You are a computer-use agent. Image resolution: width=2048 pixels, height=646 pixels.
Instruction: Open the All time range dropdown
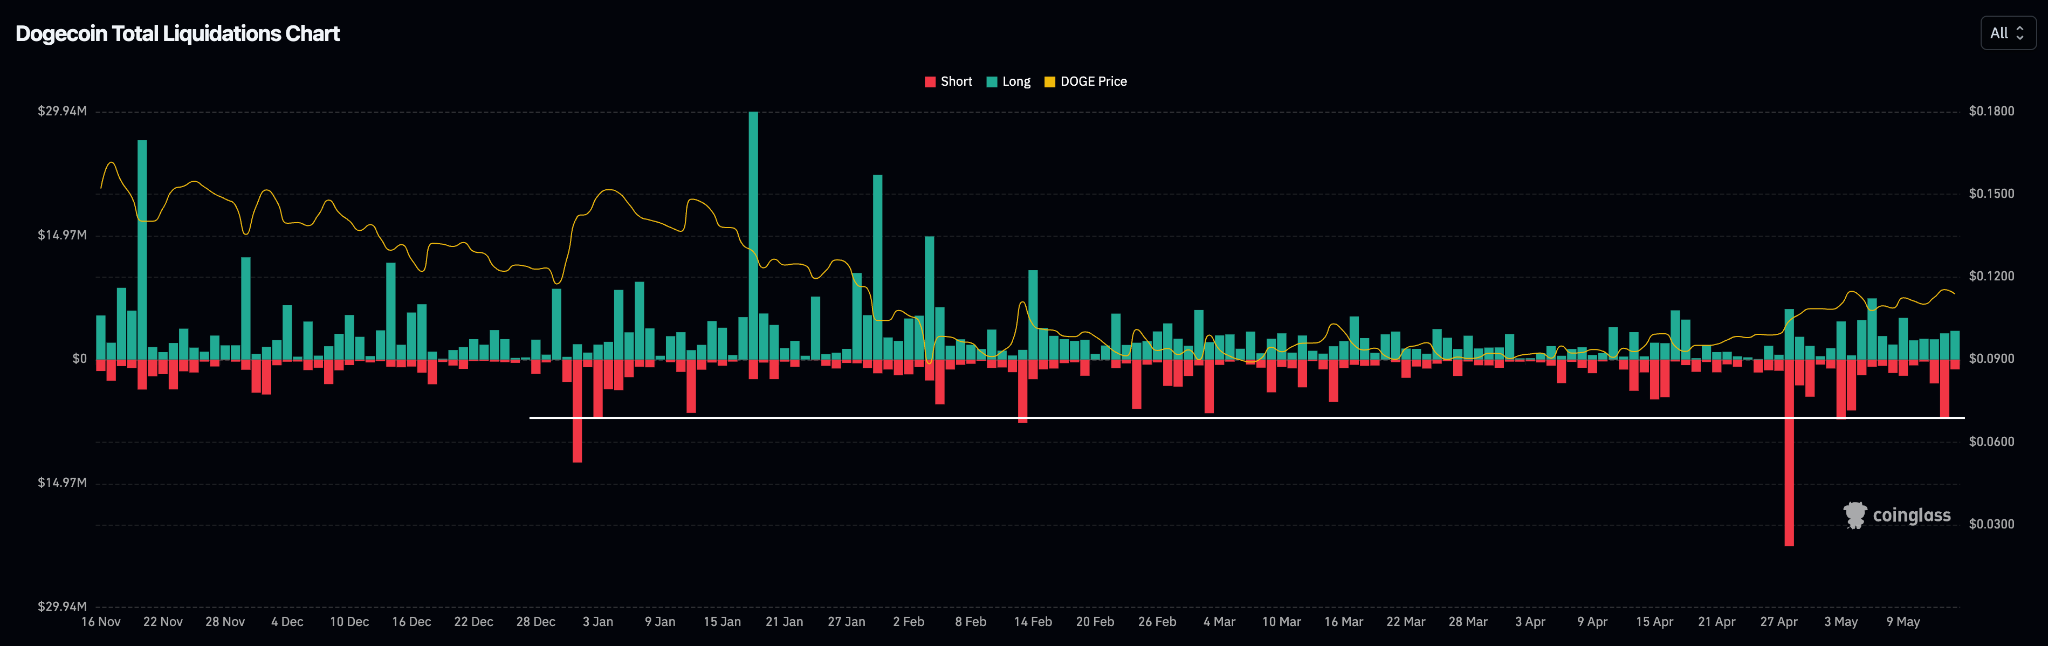pyautogui.click(x=2008, y=33)
